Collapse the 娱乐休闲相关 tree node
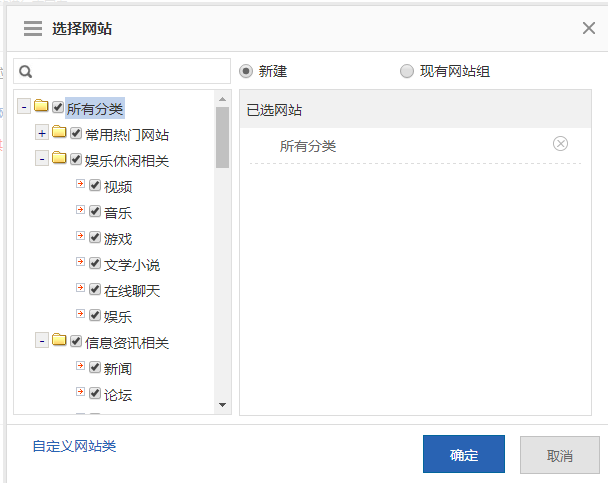Screen dimensions: 608x483 42,159
